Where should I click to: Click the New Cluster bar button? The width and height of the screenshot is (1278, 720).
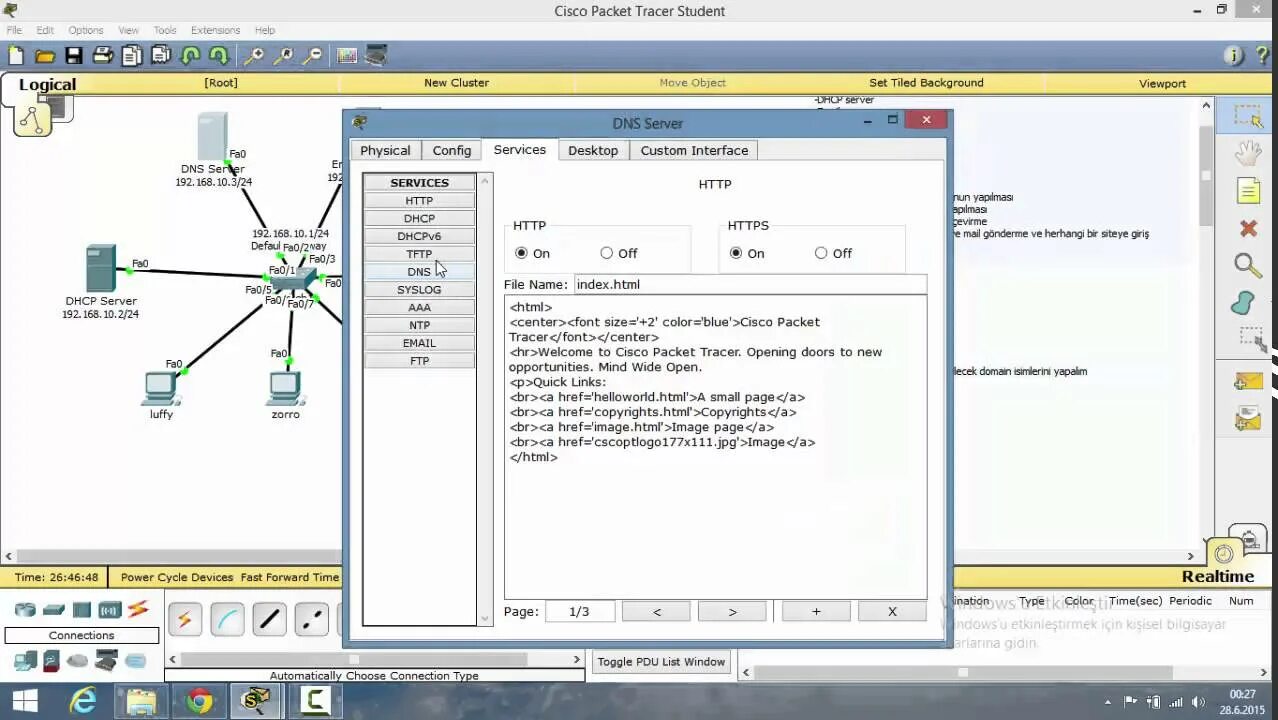point(456,83)
